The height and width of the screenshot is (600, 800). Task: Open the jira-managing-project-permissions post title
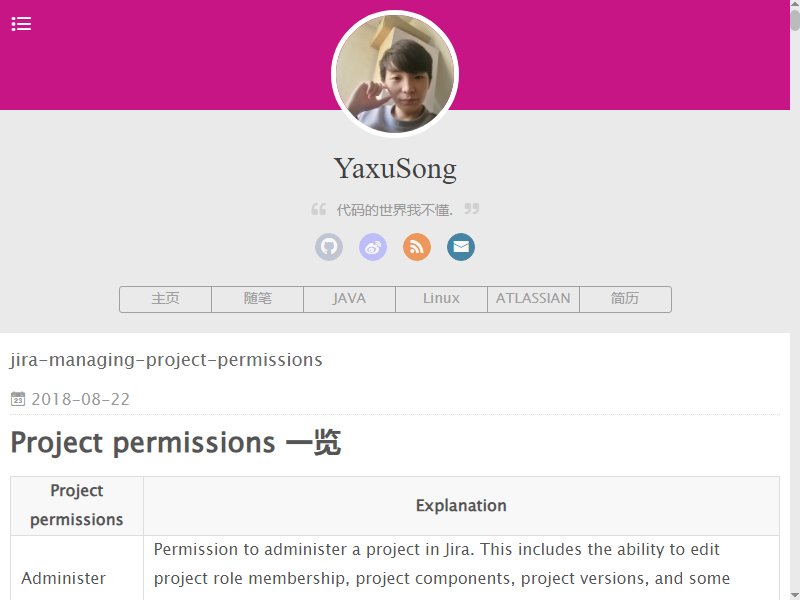pos(166,360)
